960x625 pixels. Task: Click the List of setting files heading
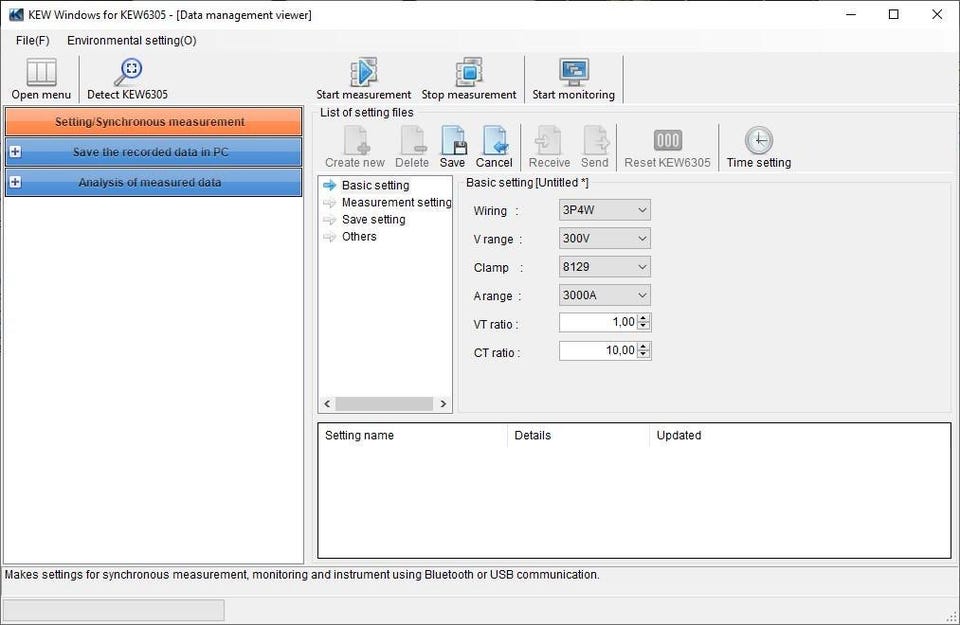coord(367,113)
